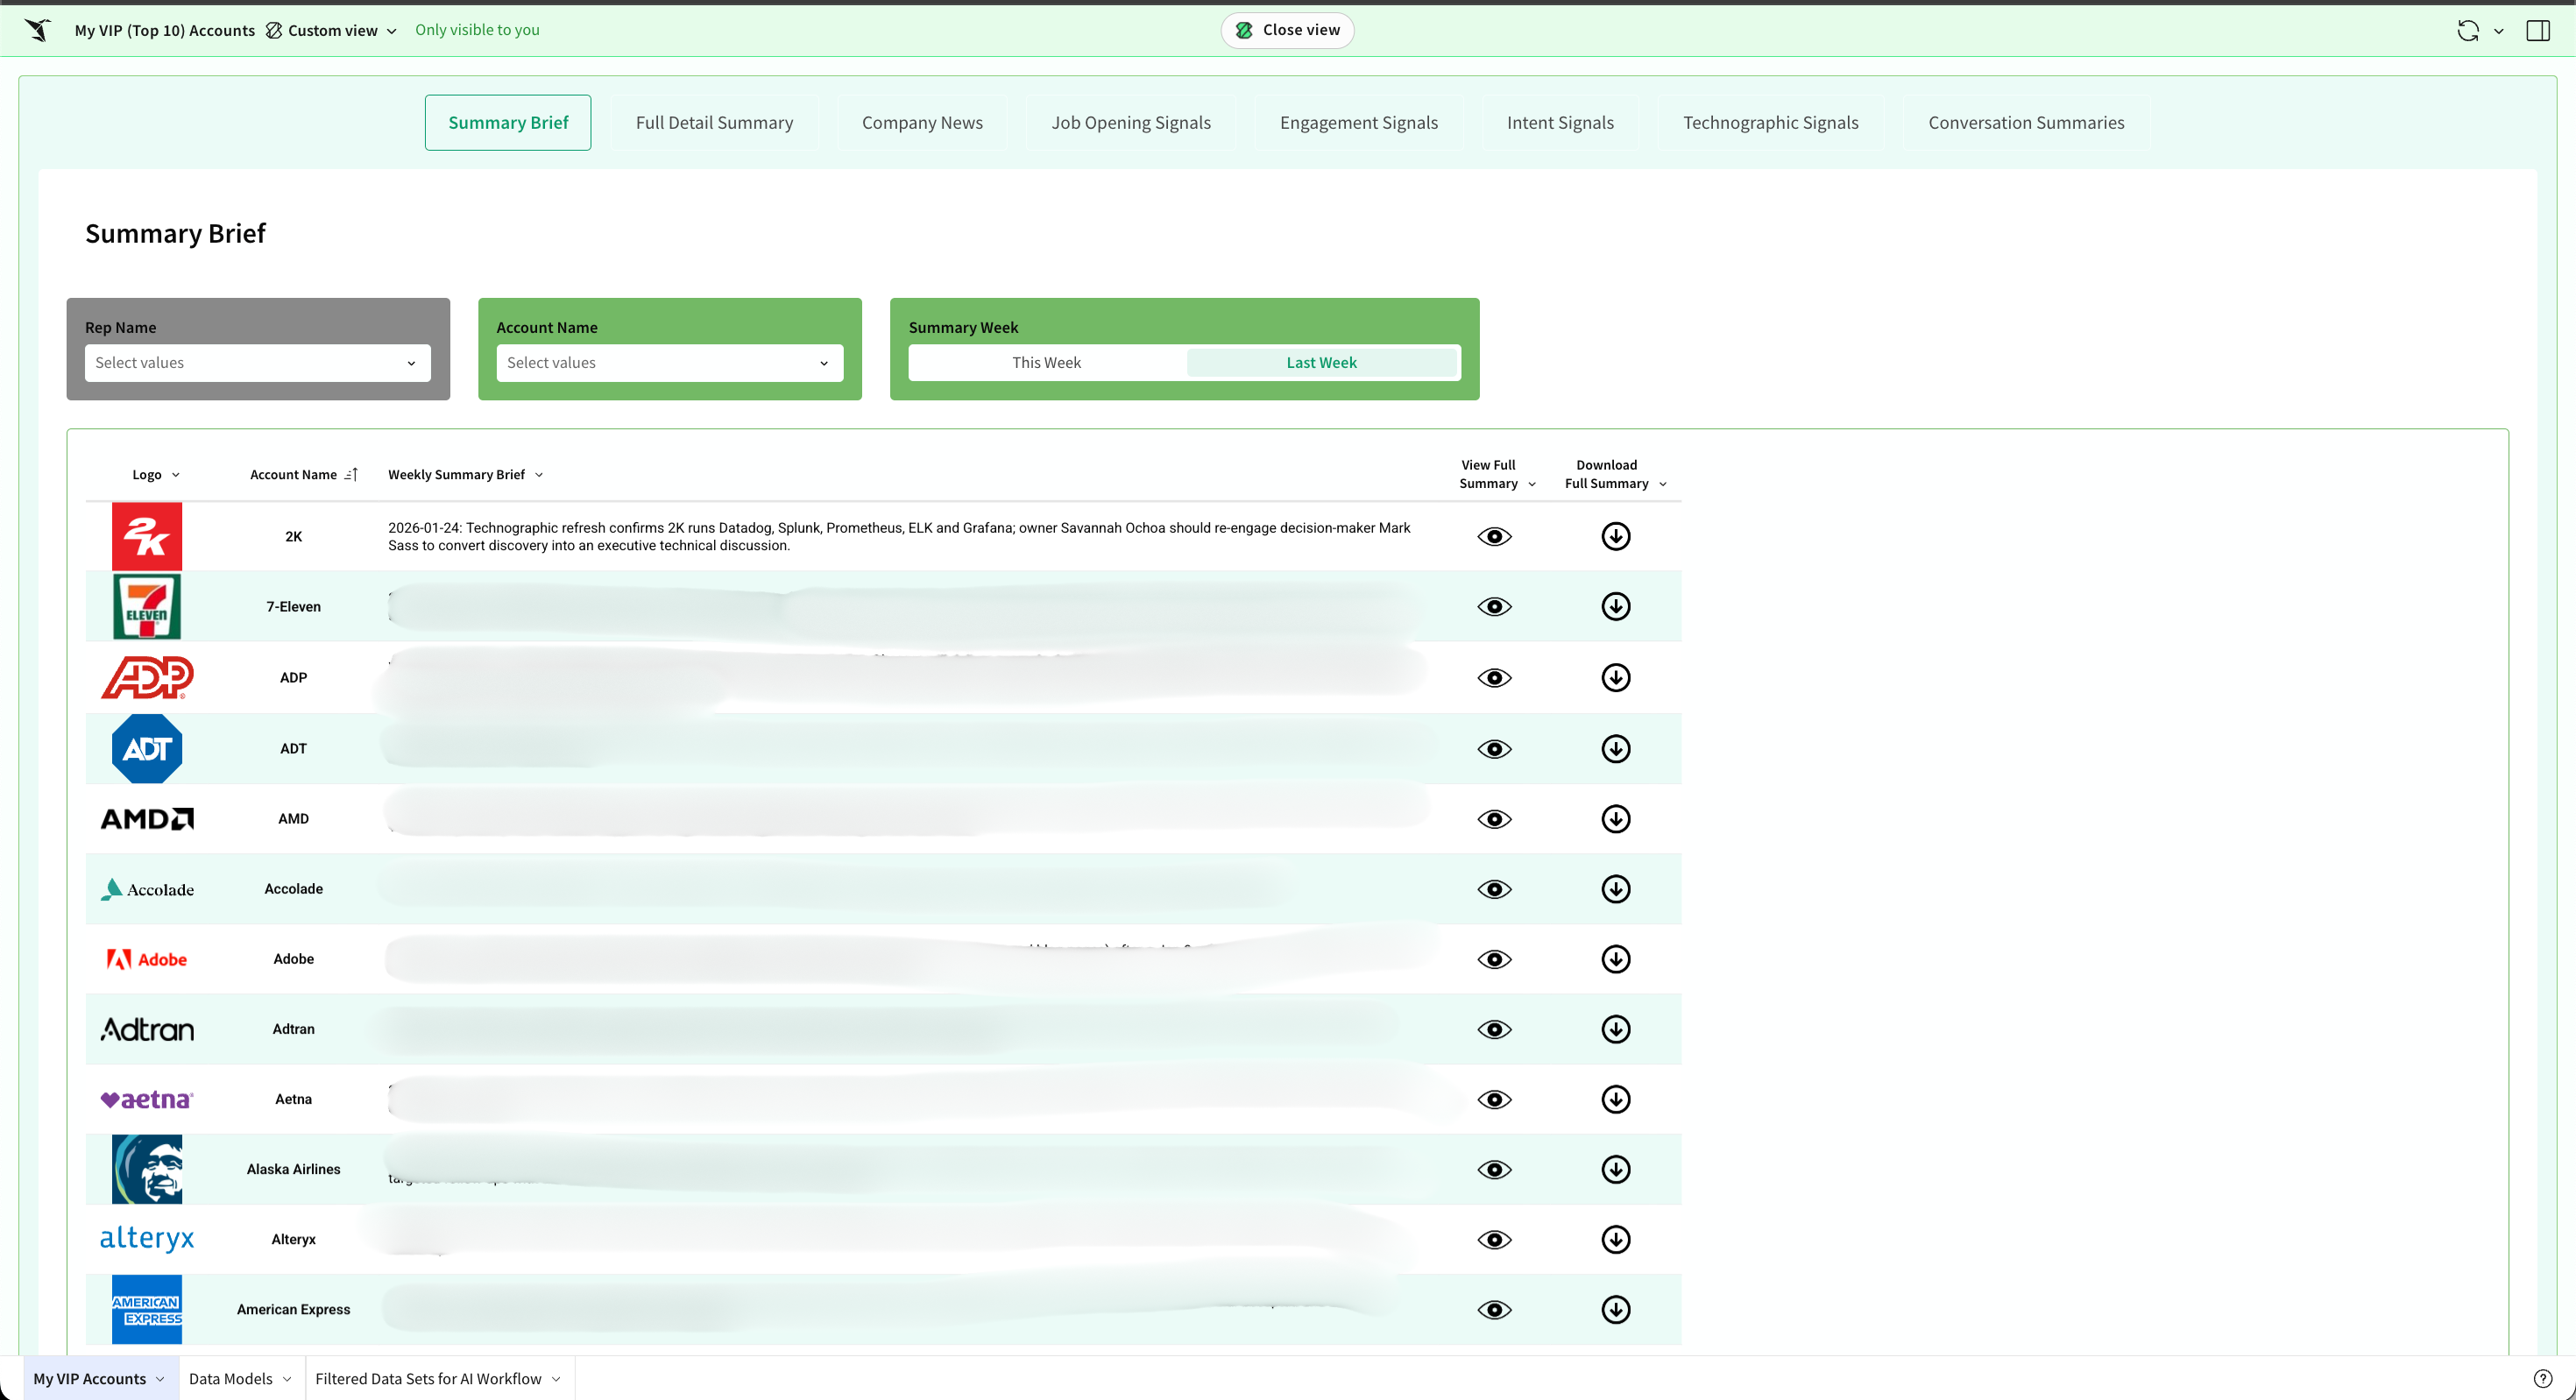
Task: Switch to the Company News tab
Action: click(922, 122)
